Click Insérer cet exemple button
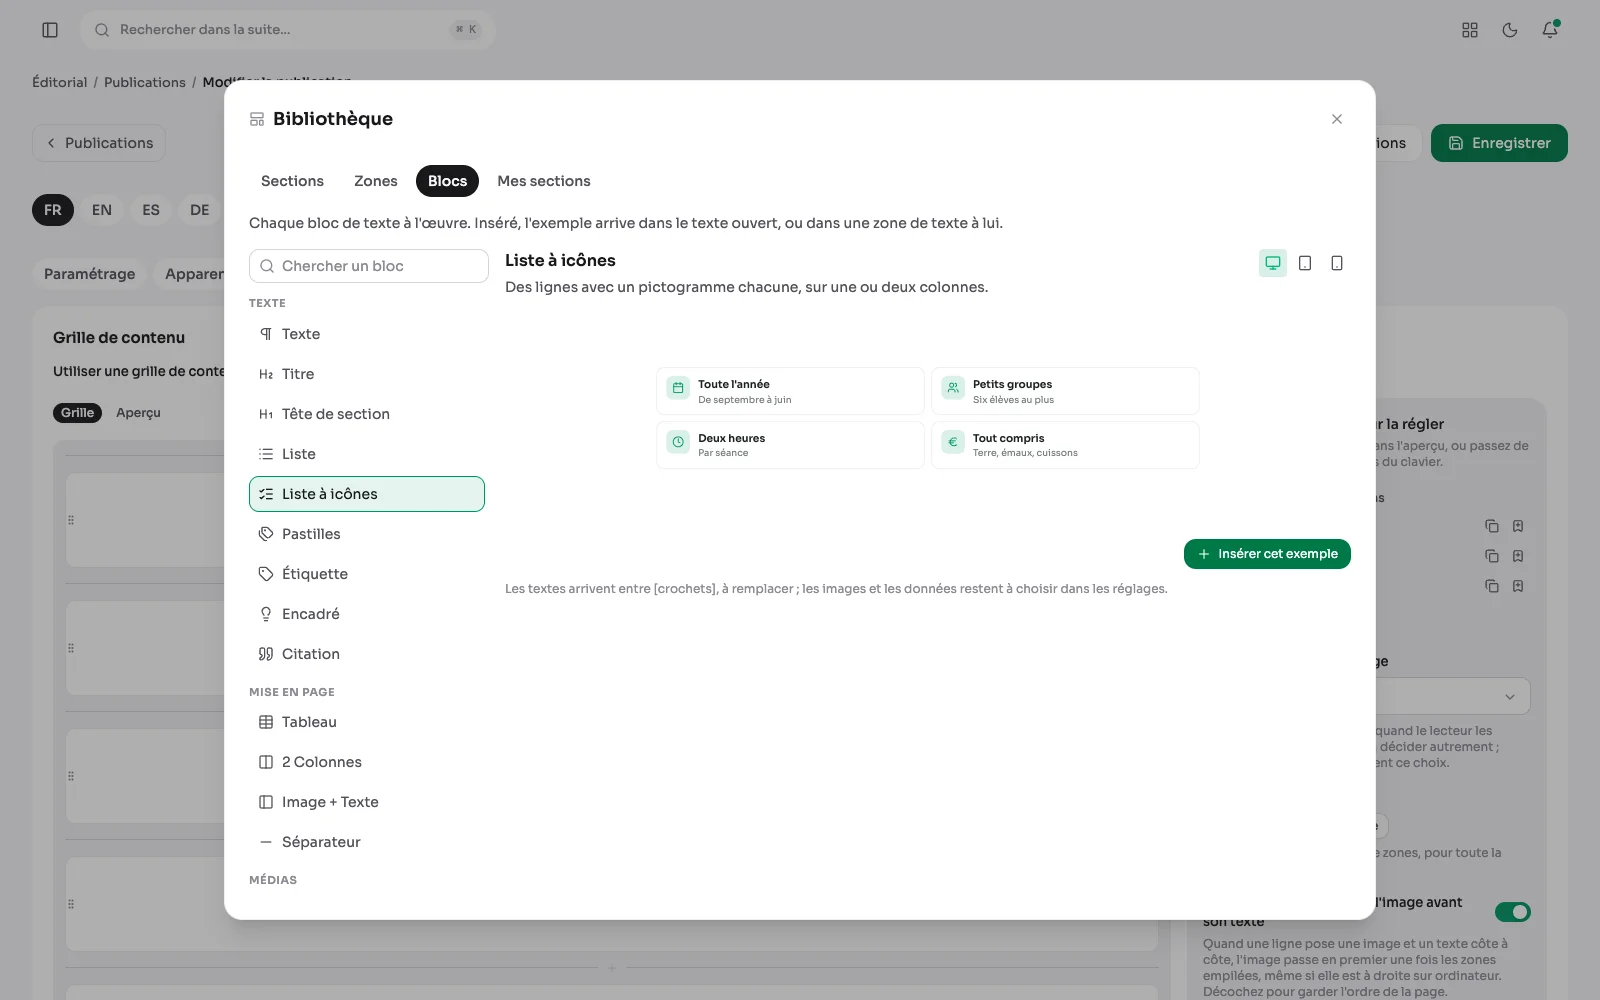Image resolution: width=1600 pixels, height=1000 pixels. 1267,554
